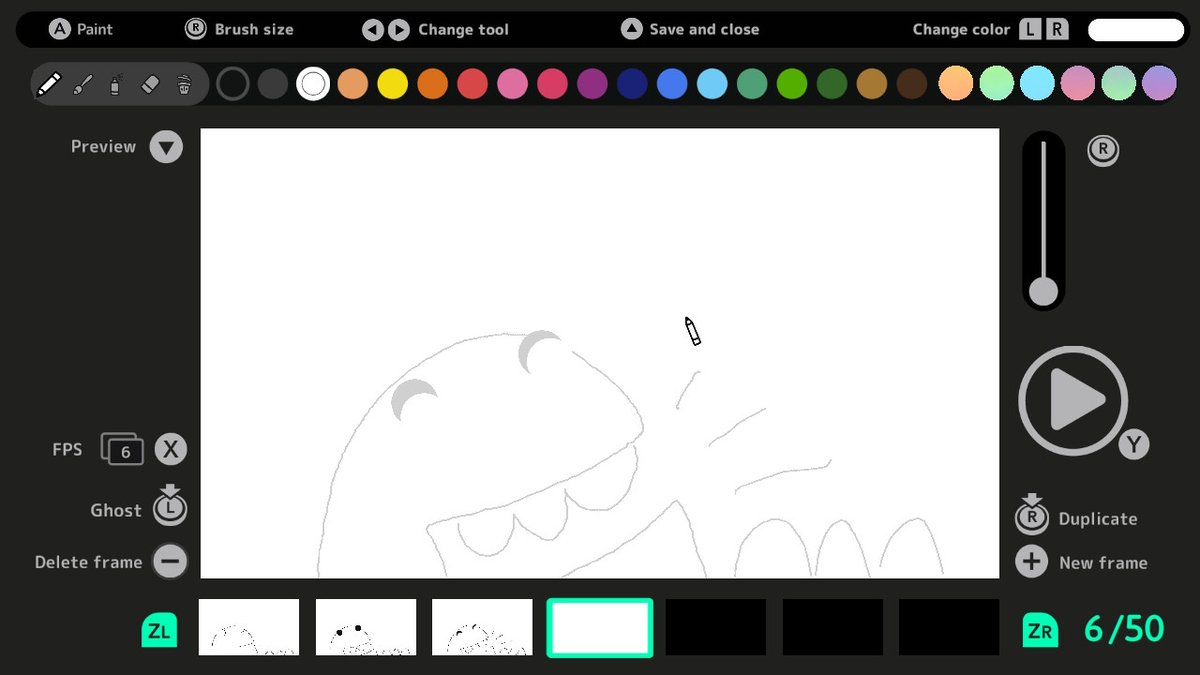Click the R button for Change color
The width and height of the screenshot is (1200, 675).
1057,29
